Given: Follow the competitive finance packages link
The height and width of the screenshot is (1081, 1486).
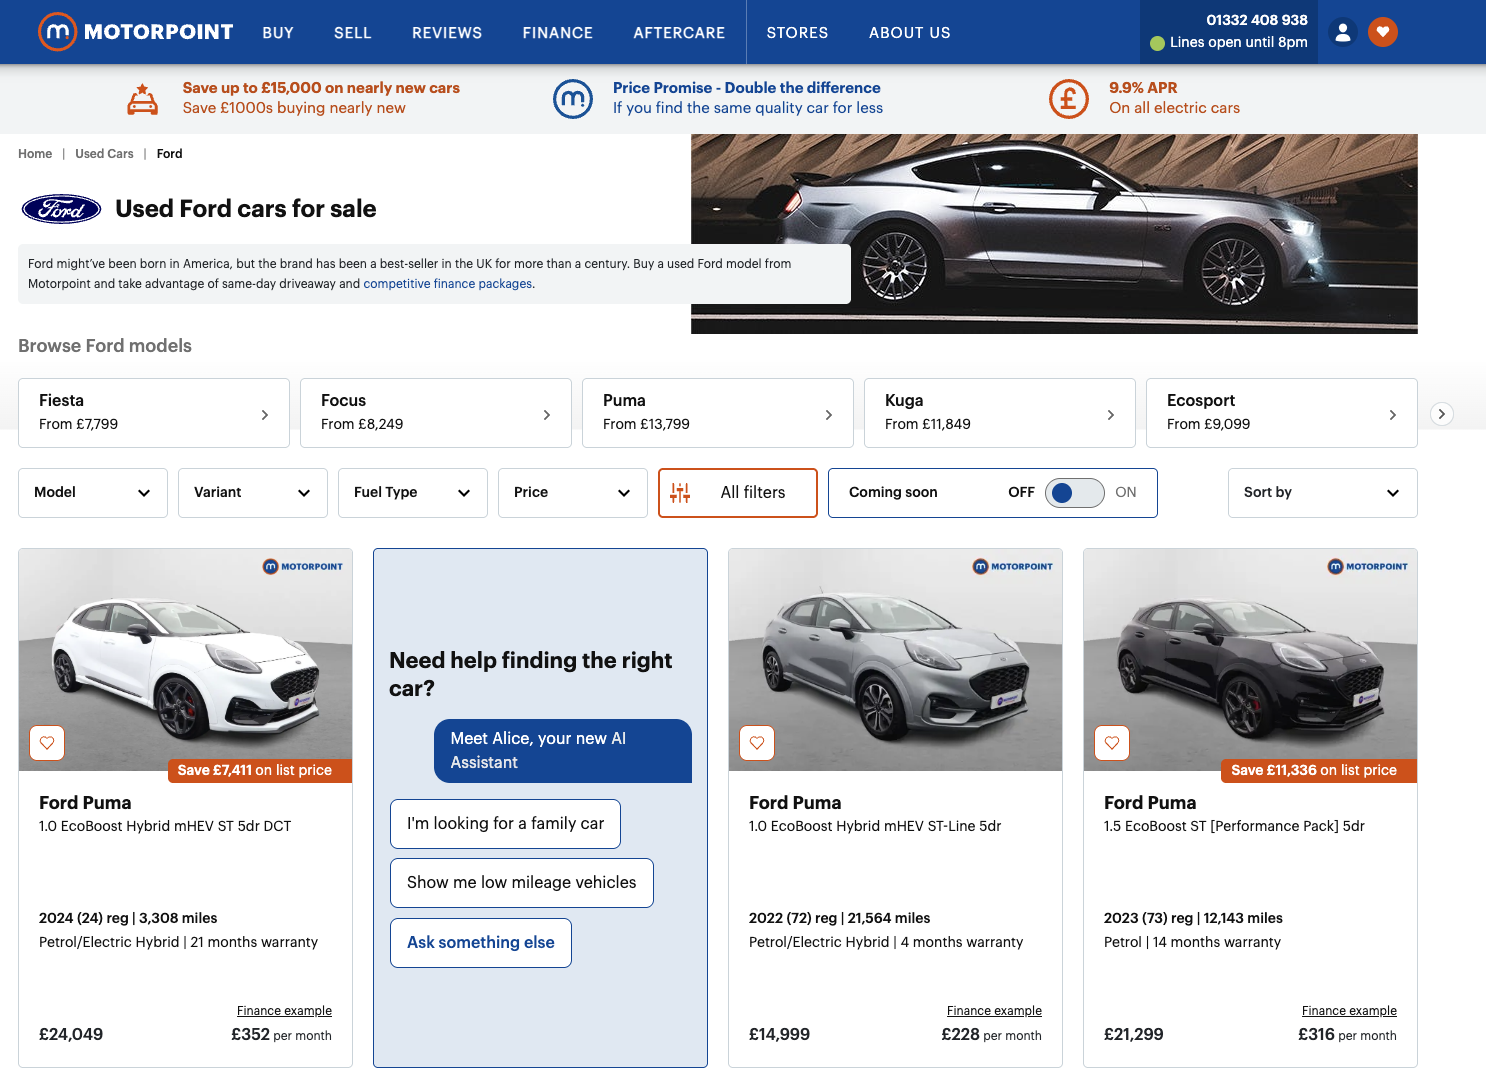Looking at the screenshot, I should [448, 284].
